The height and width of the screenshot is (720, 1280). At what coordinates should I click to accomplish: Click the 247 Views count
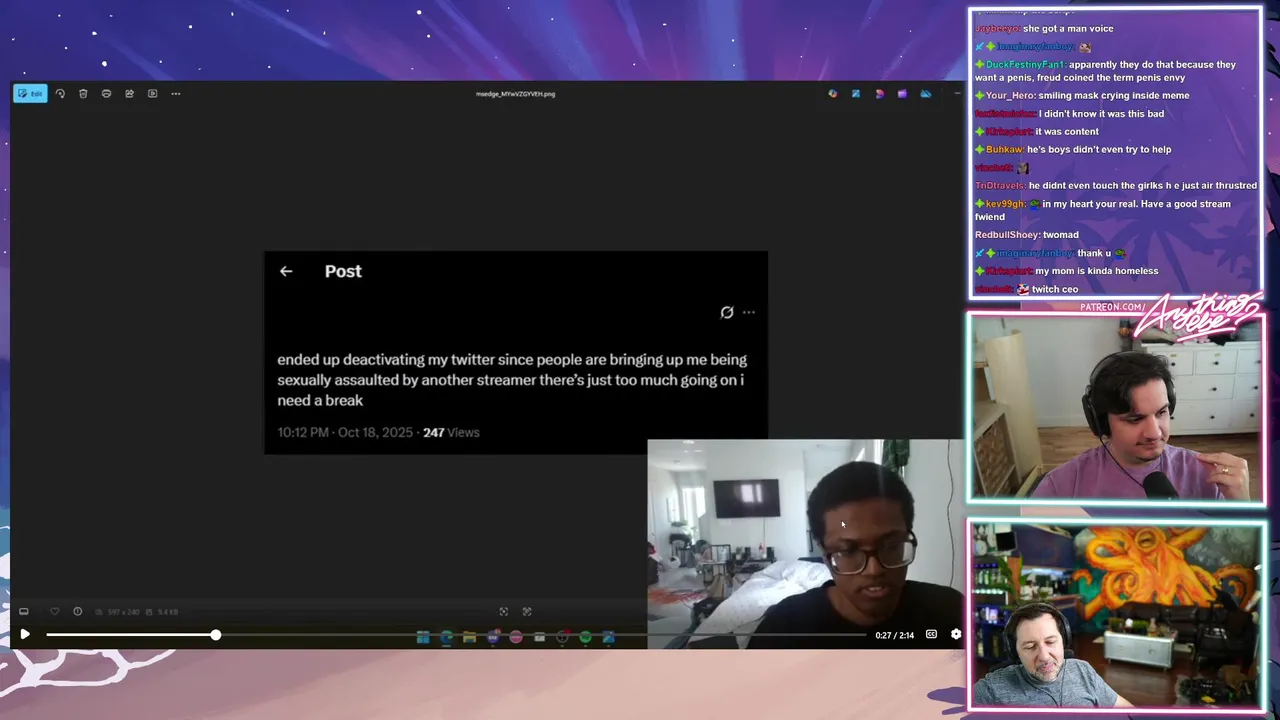point(451,432)
